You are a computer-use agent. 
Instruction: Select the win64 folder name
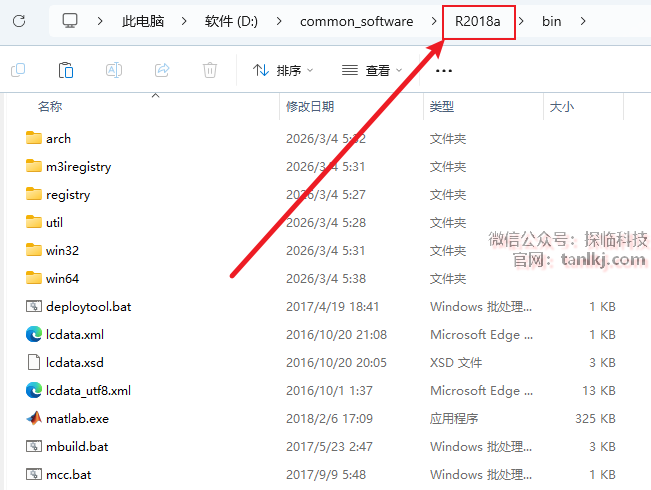[62, 279]
